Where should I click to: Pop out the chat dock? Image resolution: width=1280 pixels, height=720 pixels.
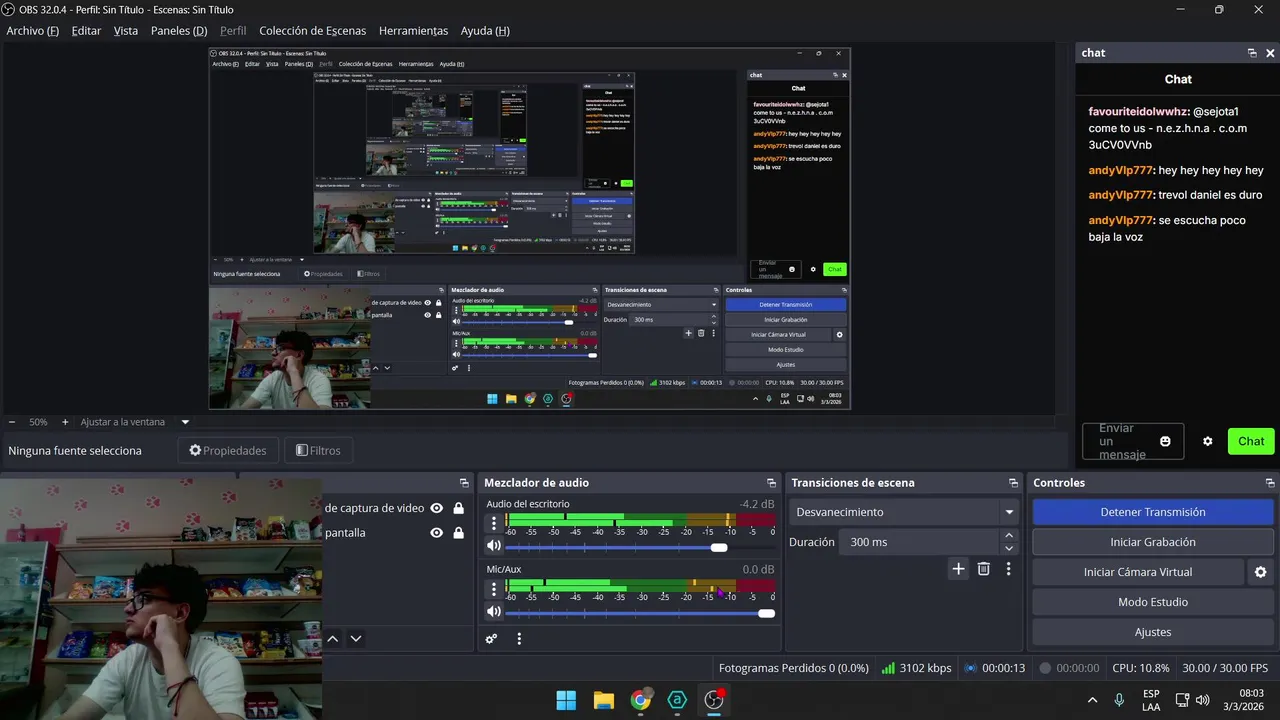coord(1252,53)
